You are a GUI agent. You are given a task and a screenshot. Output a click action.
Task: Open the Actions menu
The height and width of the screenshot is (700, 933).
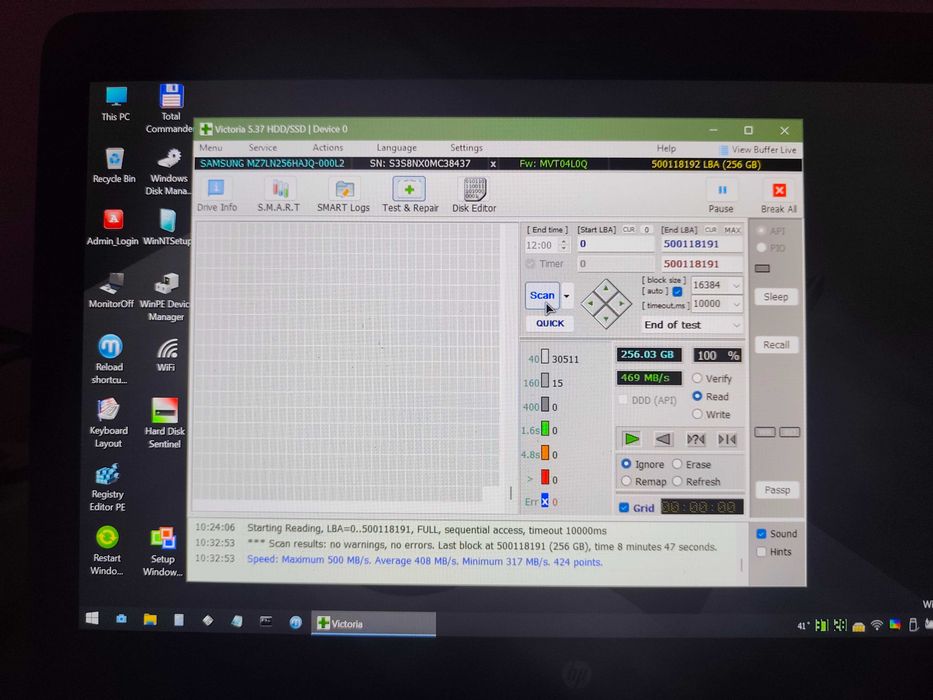[x=328, y=148]
